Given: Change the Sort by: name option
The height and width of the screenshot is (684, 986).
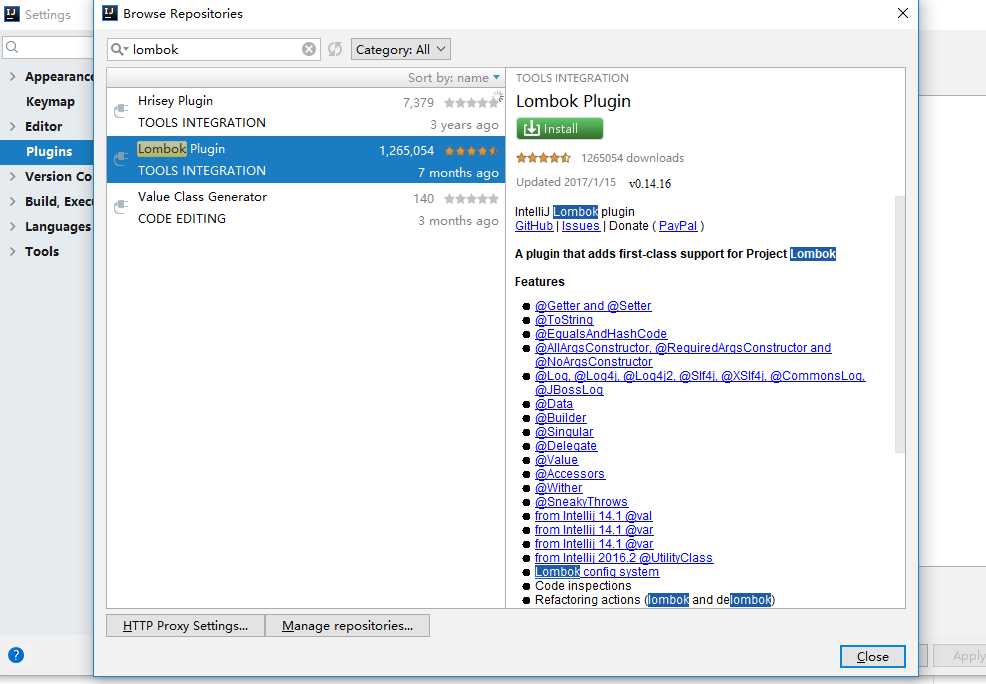Looking at the screenshot, I should (x=454, y=77).
